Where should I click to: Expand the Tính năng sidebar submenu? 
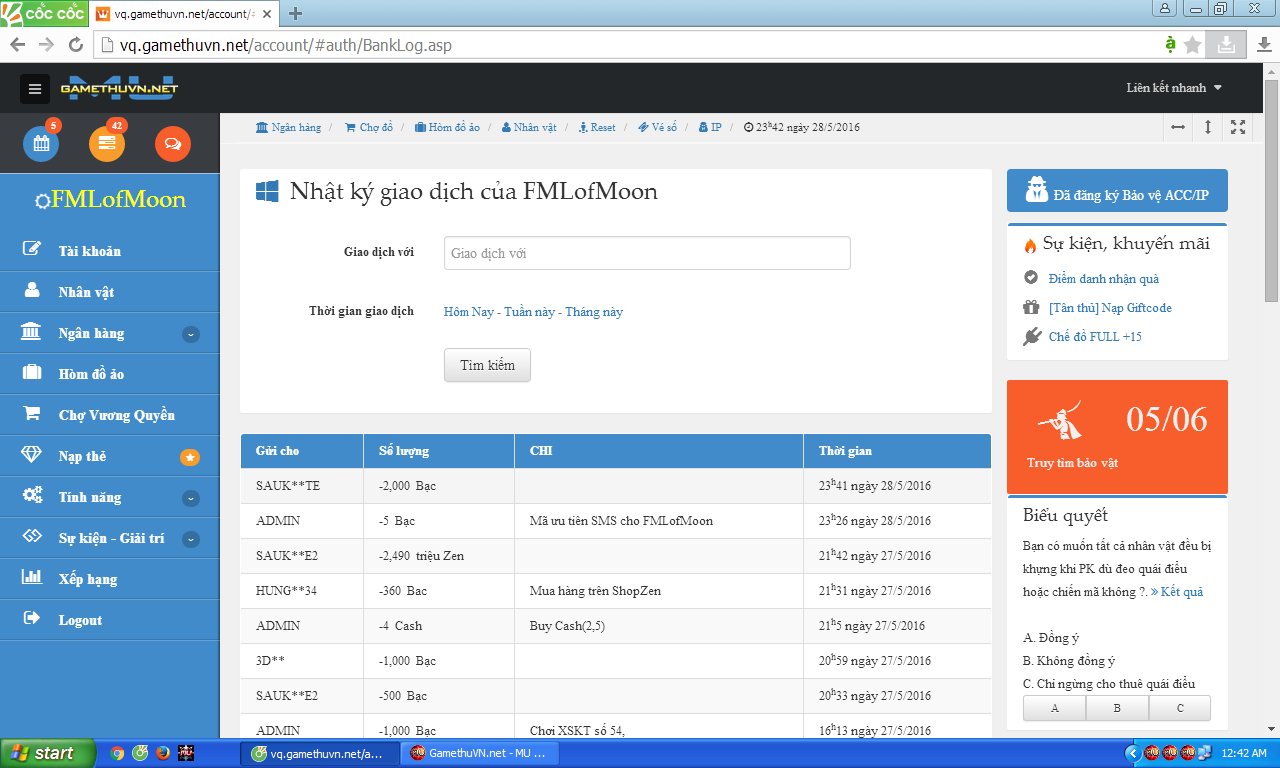click(x=190, y=498)
